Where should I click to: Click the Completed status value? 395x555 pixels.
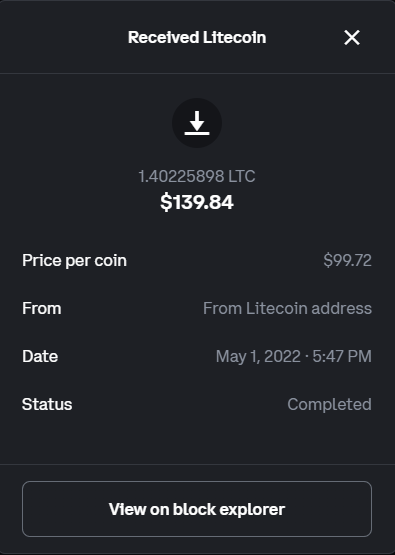(x=330, y=404)
